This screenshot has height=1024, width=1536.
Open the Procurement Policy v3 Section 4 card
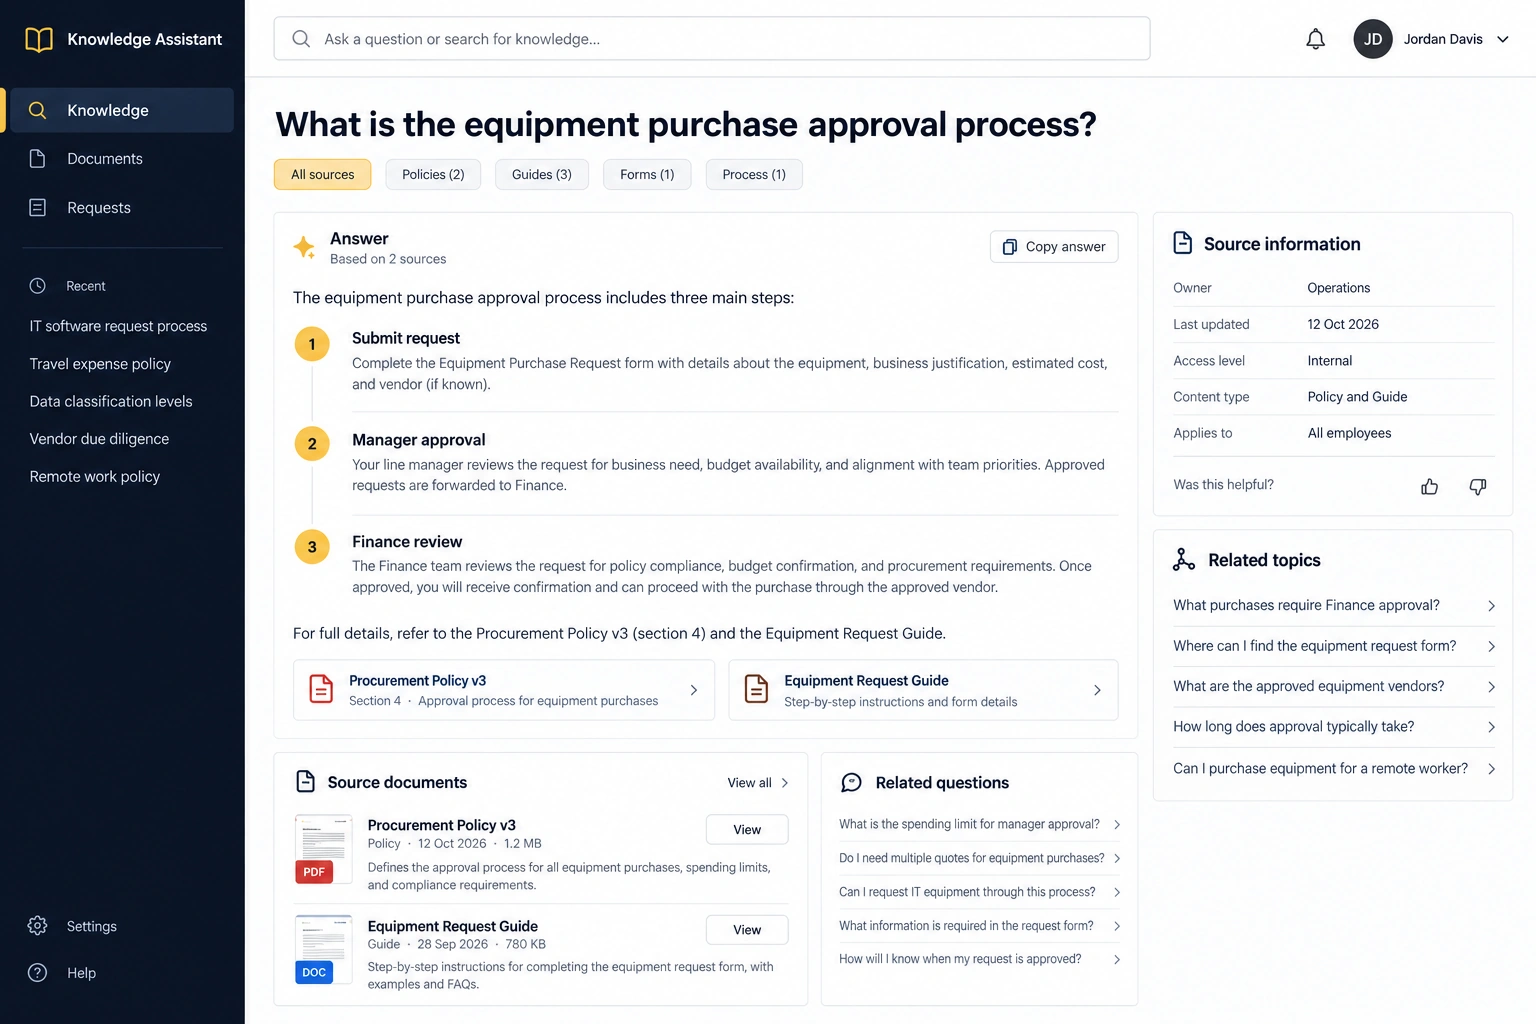click(x=504, y=690)
